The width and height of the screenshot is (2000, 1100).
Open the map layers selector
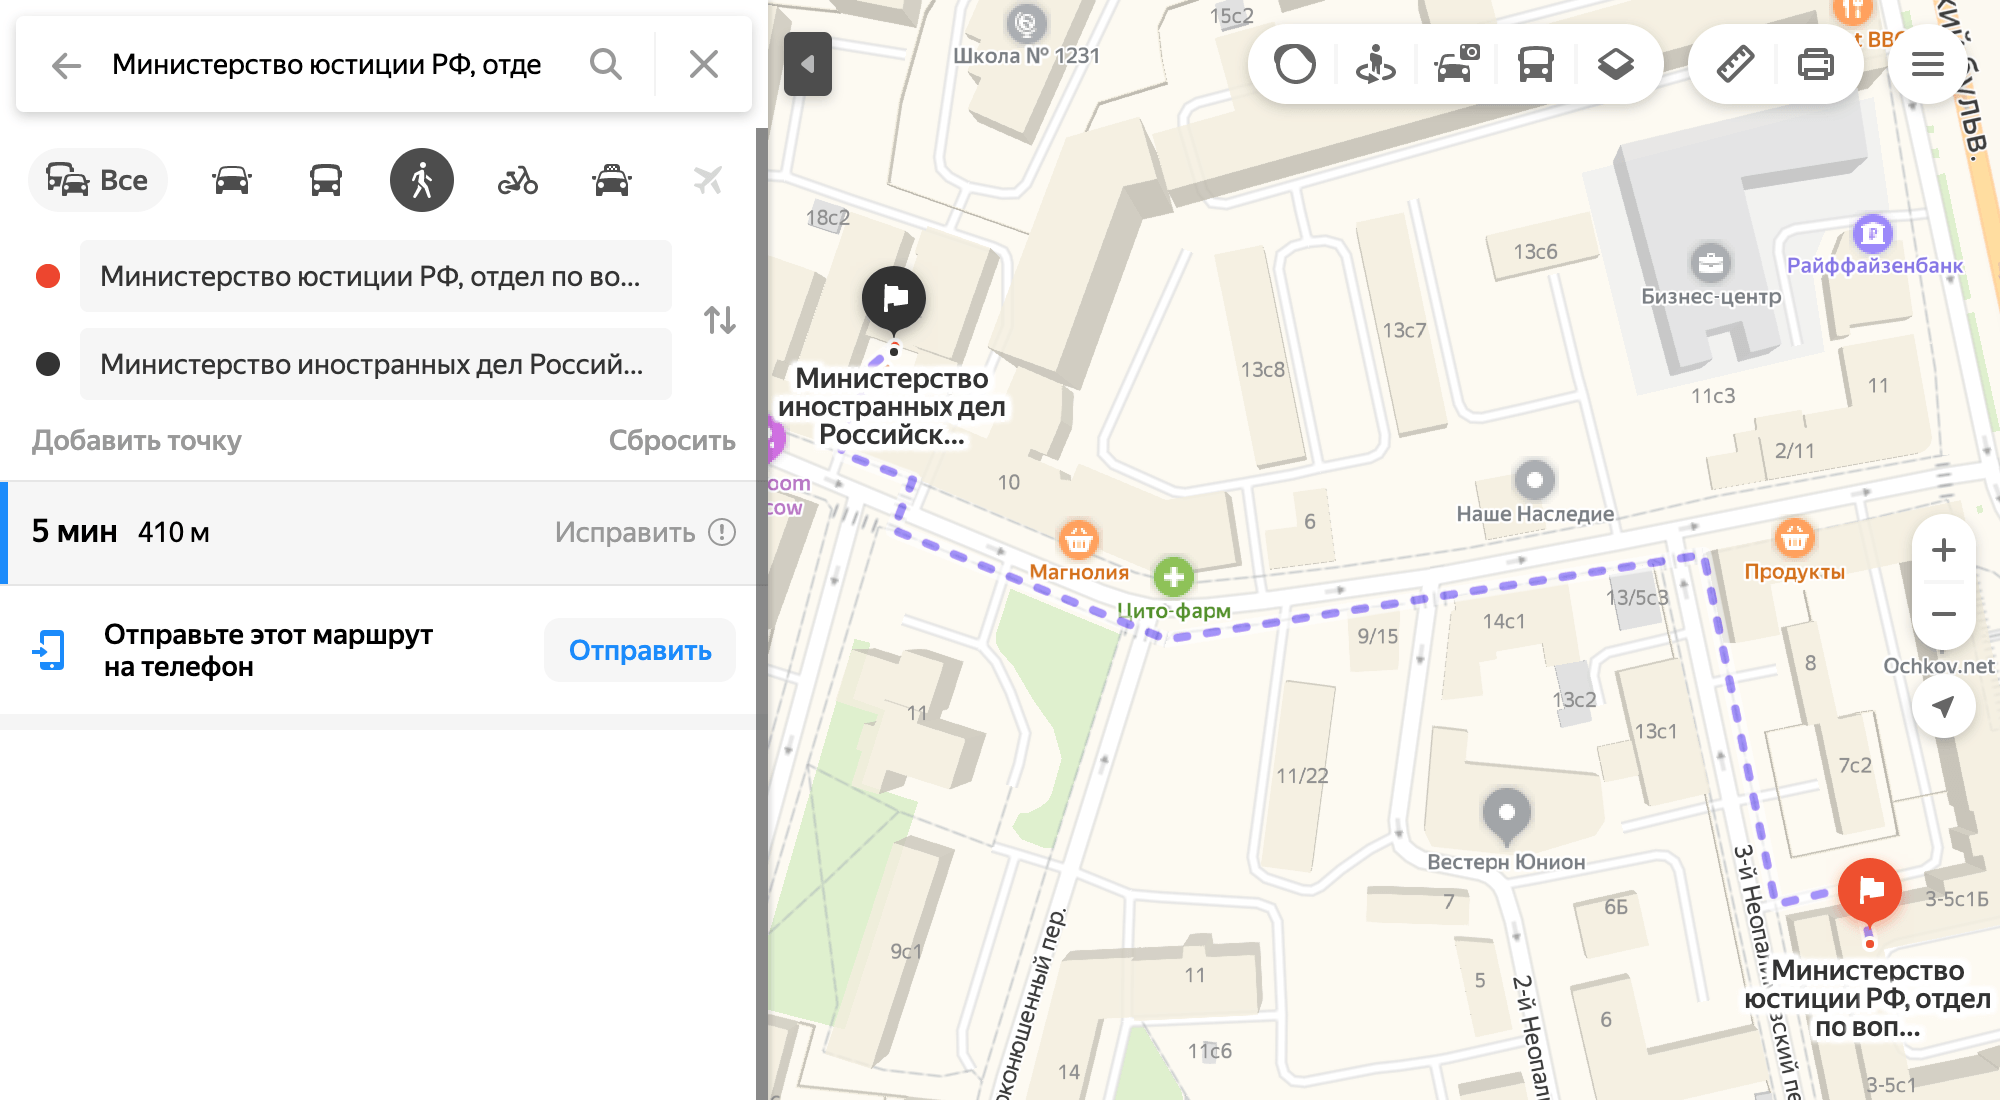pos(1616,65)
